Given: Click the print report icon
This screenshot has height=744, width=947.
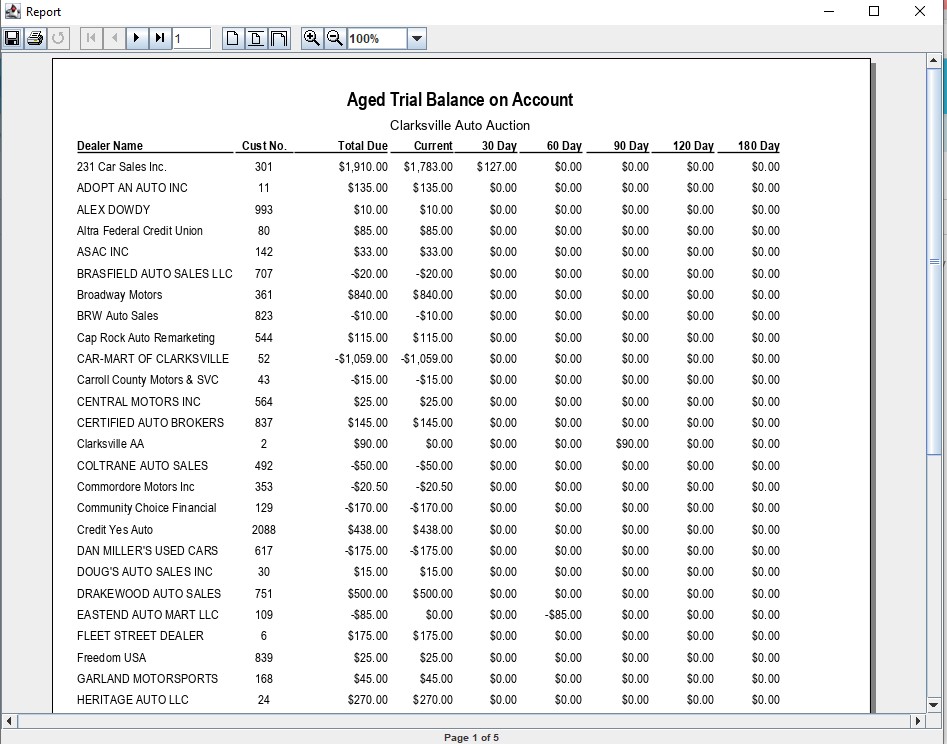Looking at the screenshot, I should pos(35,39).
